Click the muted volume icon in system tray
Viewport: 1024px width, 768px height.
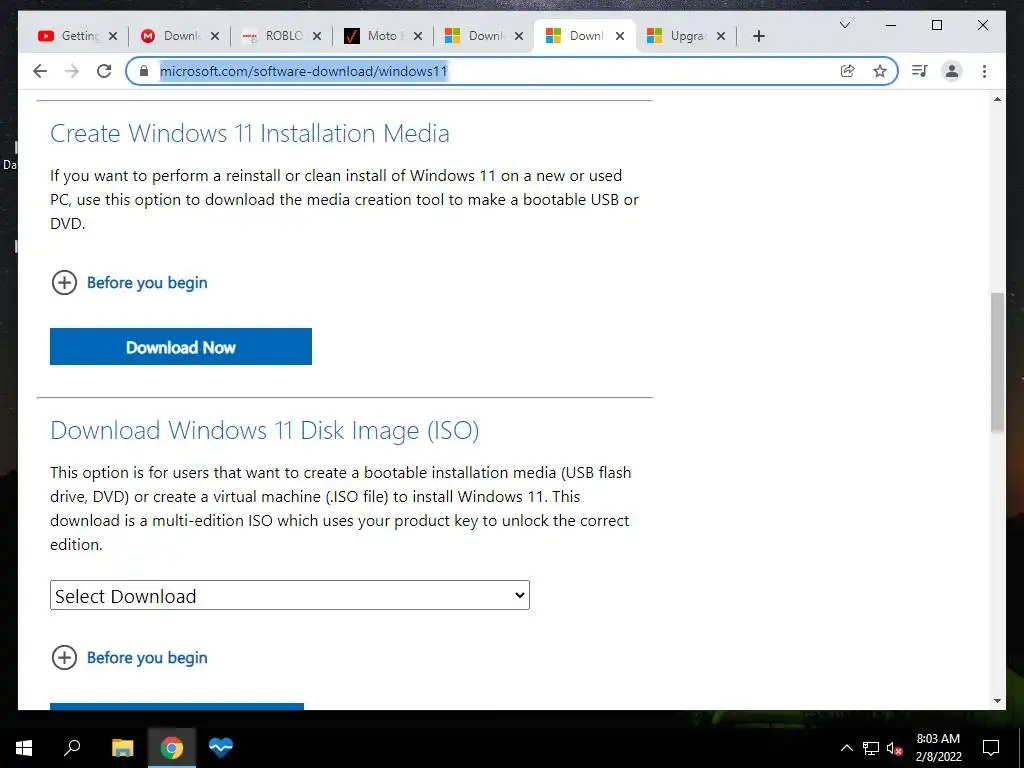(894, 748)
